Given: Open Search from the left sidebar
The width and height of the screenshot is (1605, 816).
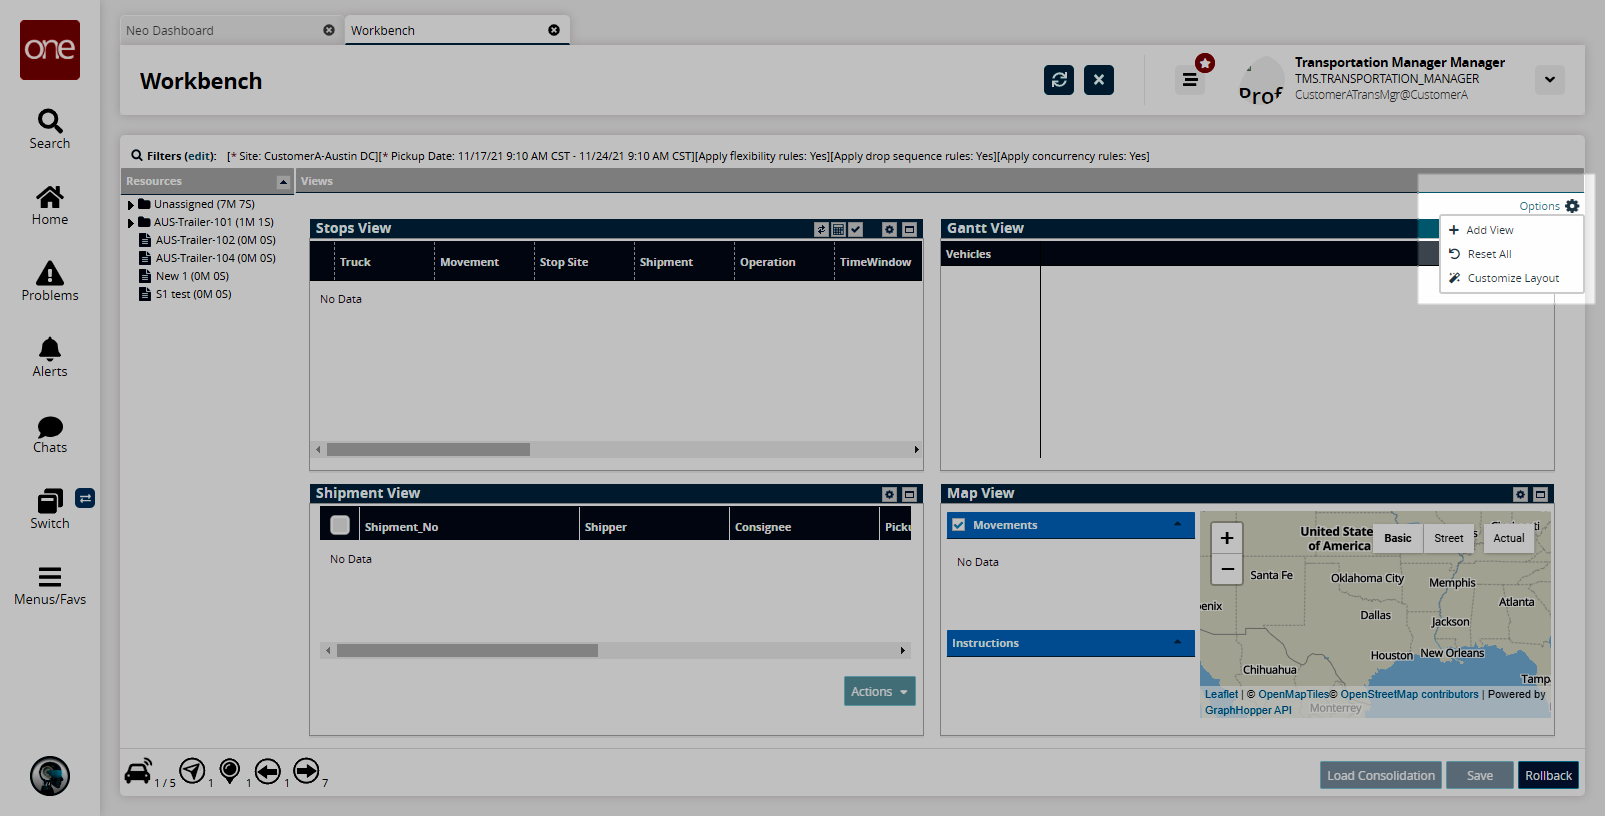Looking at the screenshot, I should click(50, 129).
